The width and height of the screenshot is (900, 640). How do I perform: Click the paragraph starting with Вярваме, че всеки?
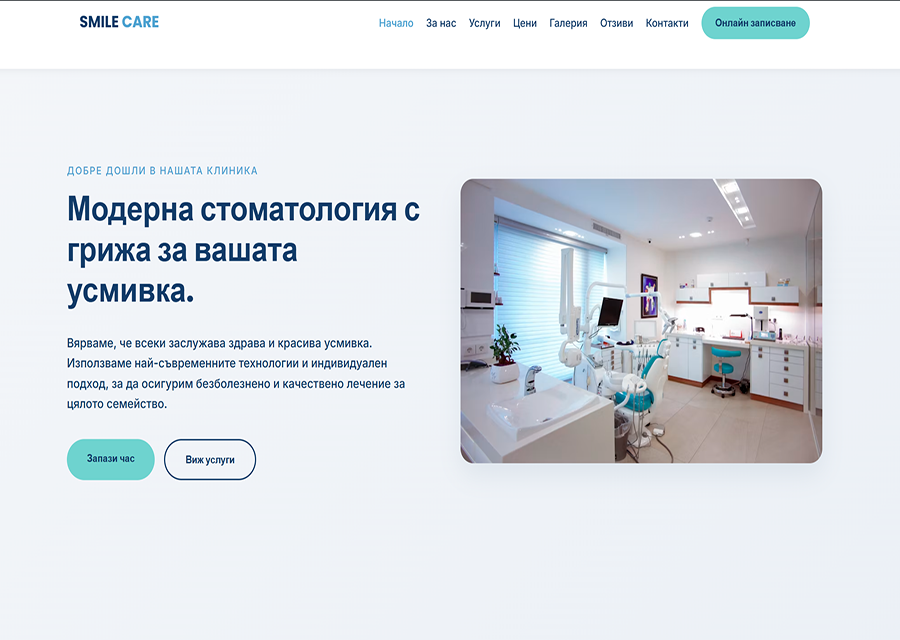(236, 374)
